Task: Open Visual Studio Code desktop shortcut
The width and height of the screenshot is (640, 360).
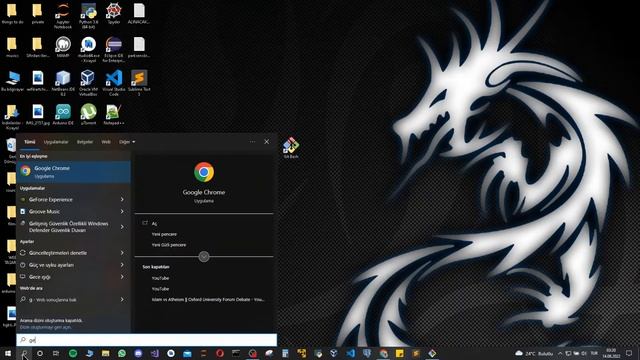Action: pos(113,83)
